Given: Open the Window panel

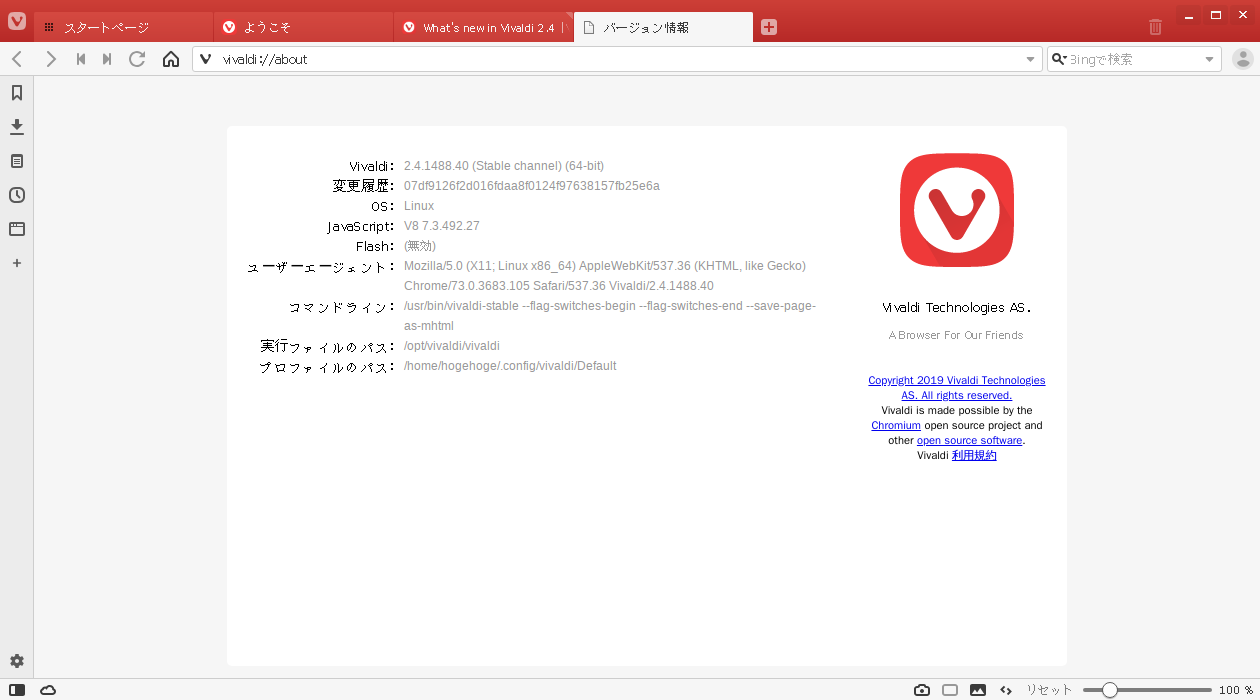Looking at the screenshot, I should (x=17, y=229).
